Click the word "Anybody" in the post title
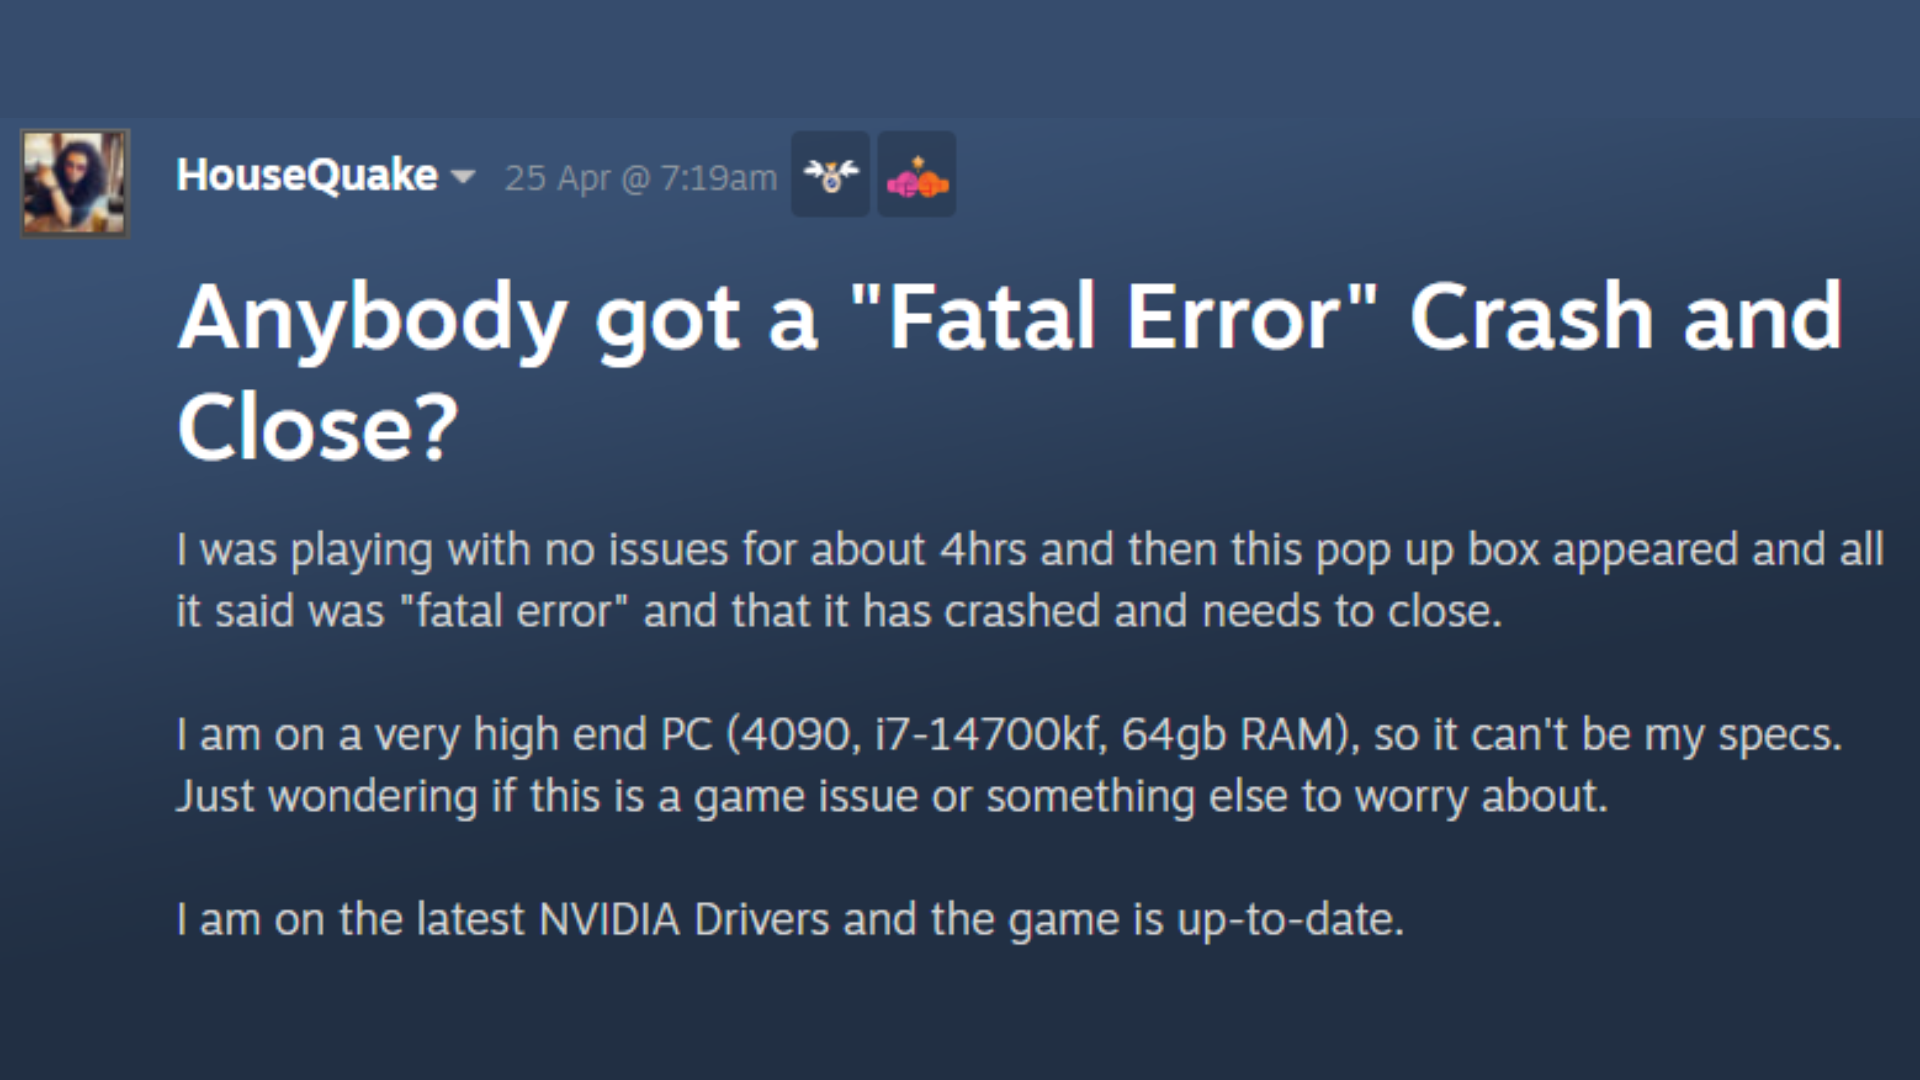Viewport: 1920px width, 1080px height. pyautogui.click(x=372, y=317)
